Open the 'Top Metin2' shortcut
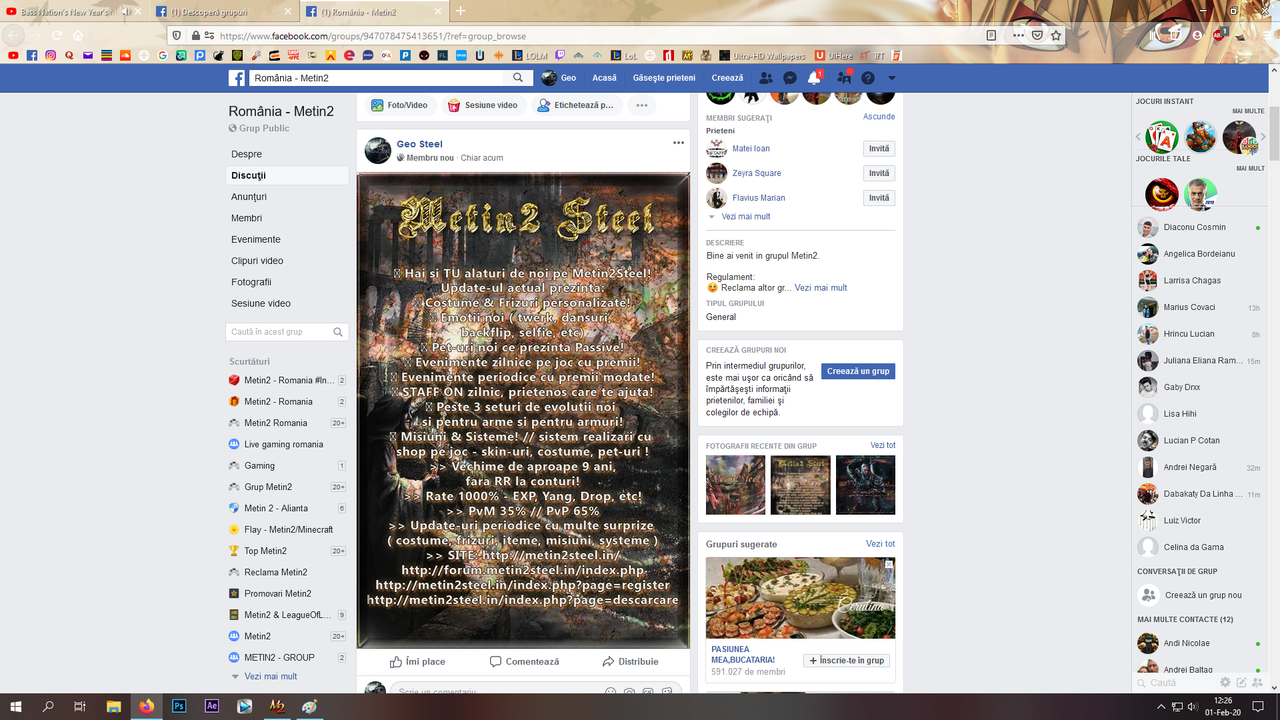 click(x=265, y=551)
